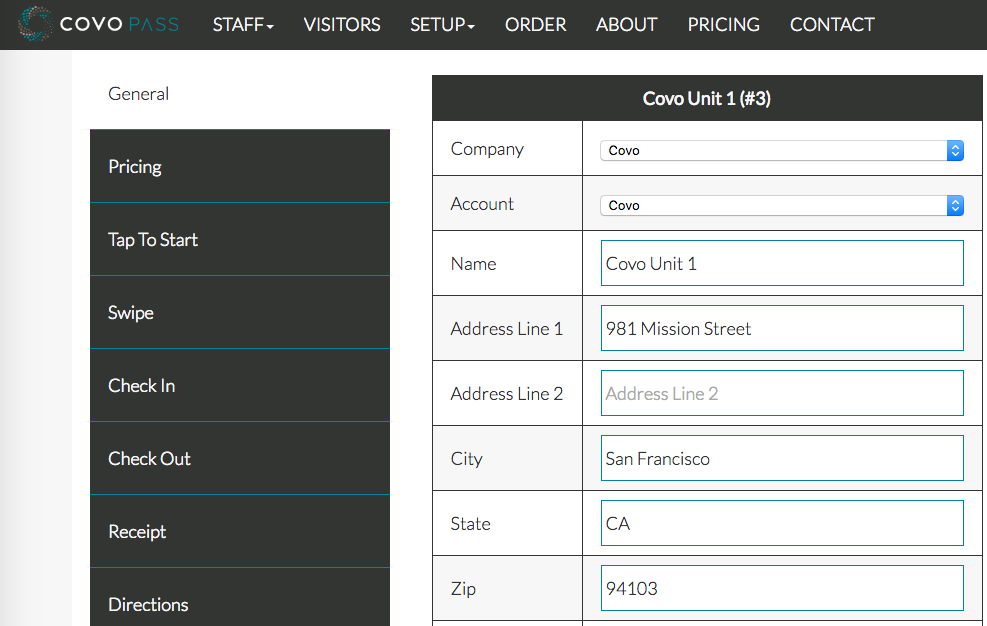Open the Tap To Start tab
This screenshot has width=987, height=626.
pos(240,239)
